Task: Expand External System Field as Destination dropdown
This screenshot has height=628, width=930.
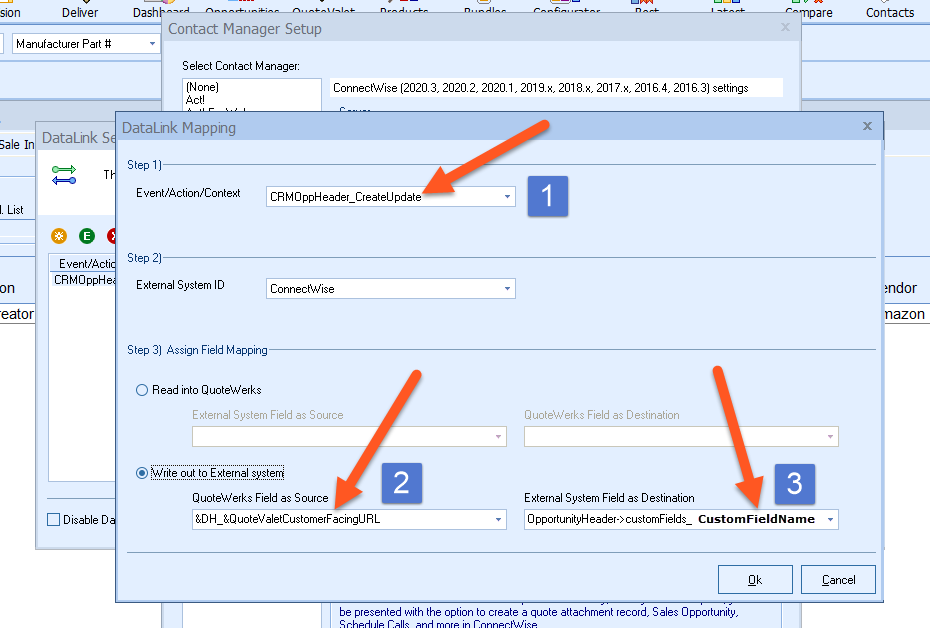Action: pos(830,519)
